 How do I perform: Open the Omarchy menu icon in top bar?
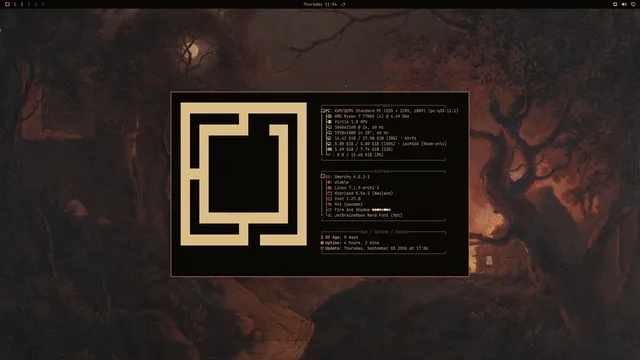coord(7,4)
